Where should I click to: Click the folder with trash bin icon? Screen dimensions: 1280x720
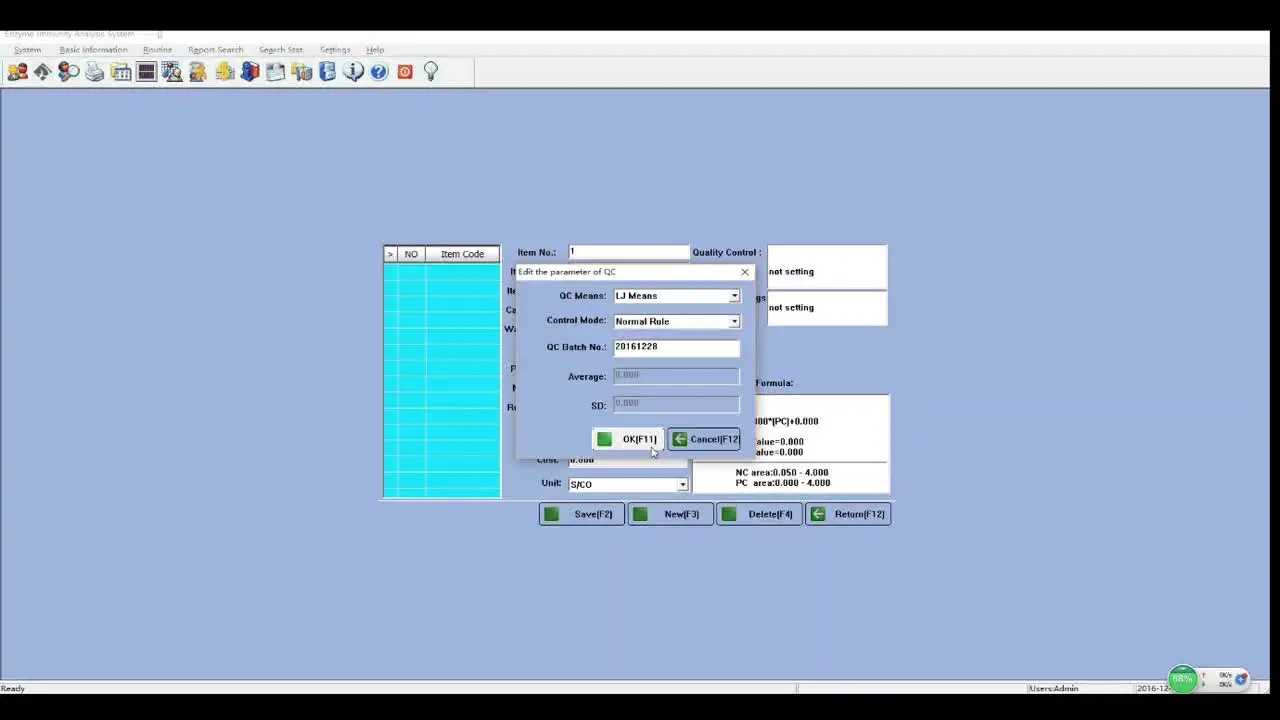[302, 72]
